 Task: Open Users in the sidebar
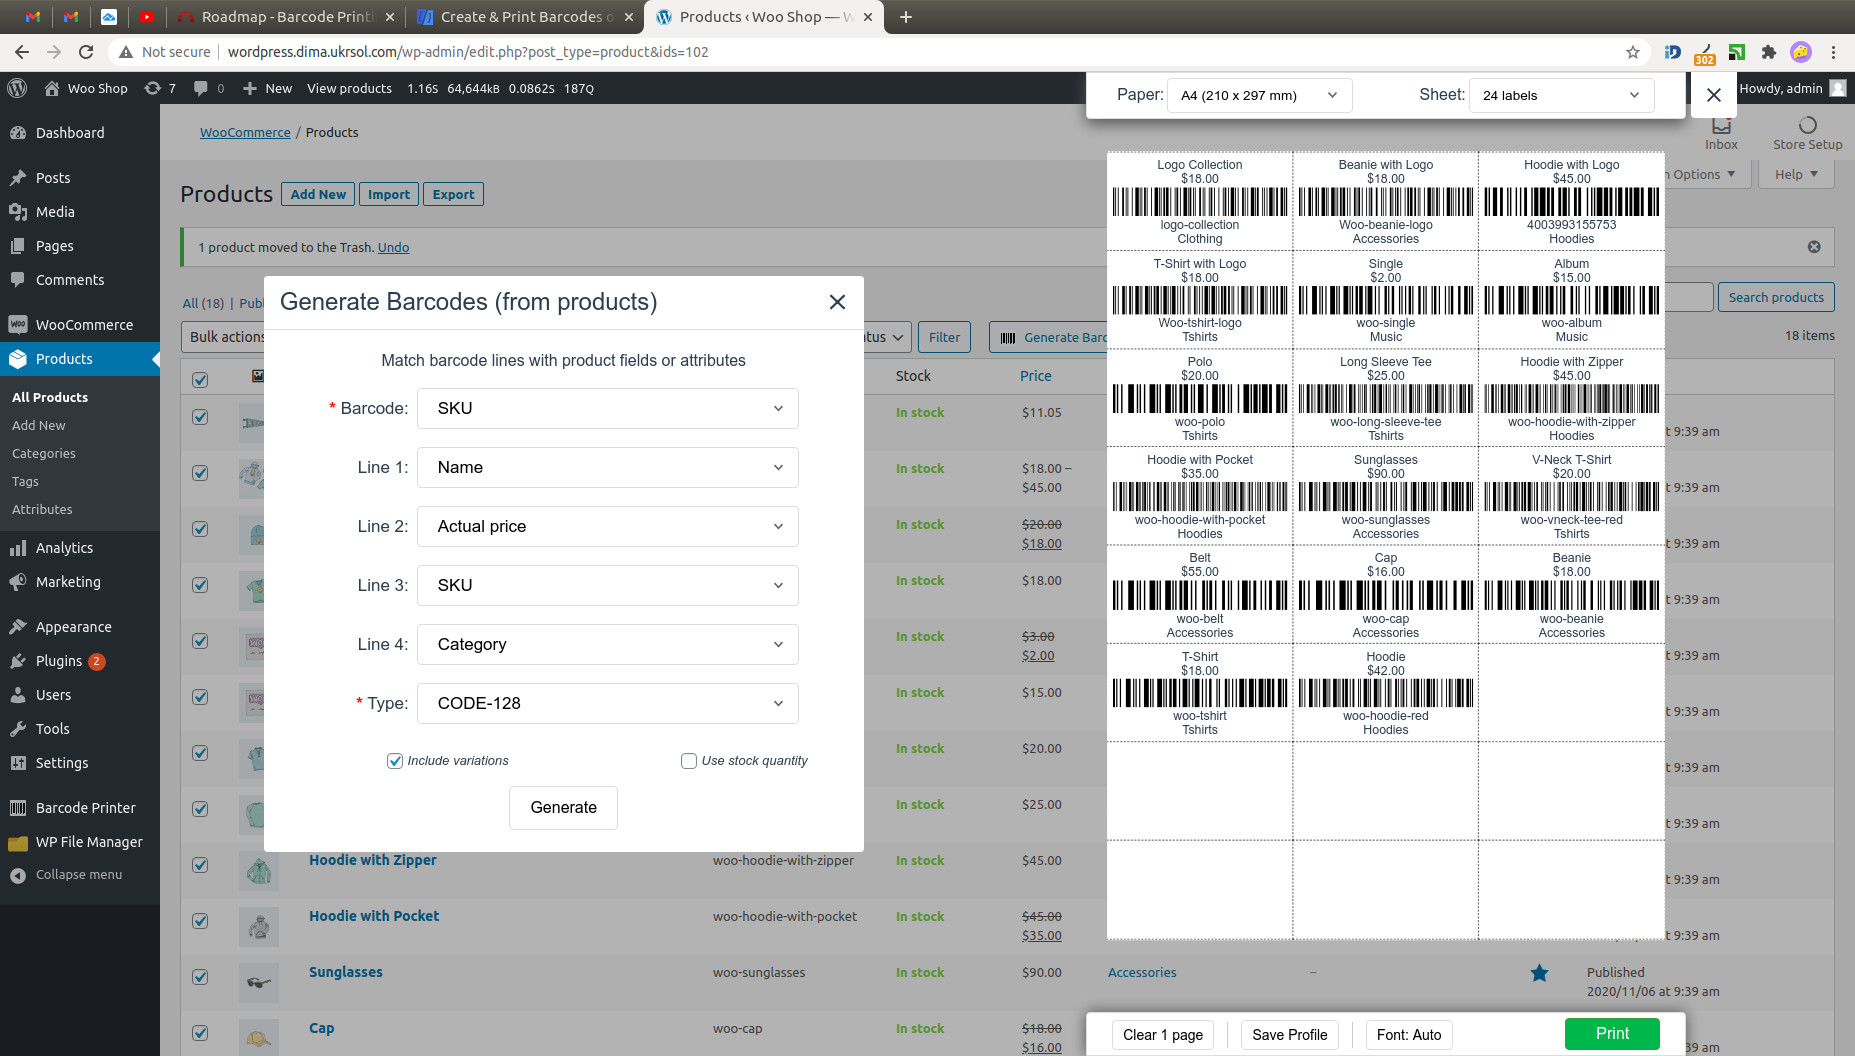53,695
